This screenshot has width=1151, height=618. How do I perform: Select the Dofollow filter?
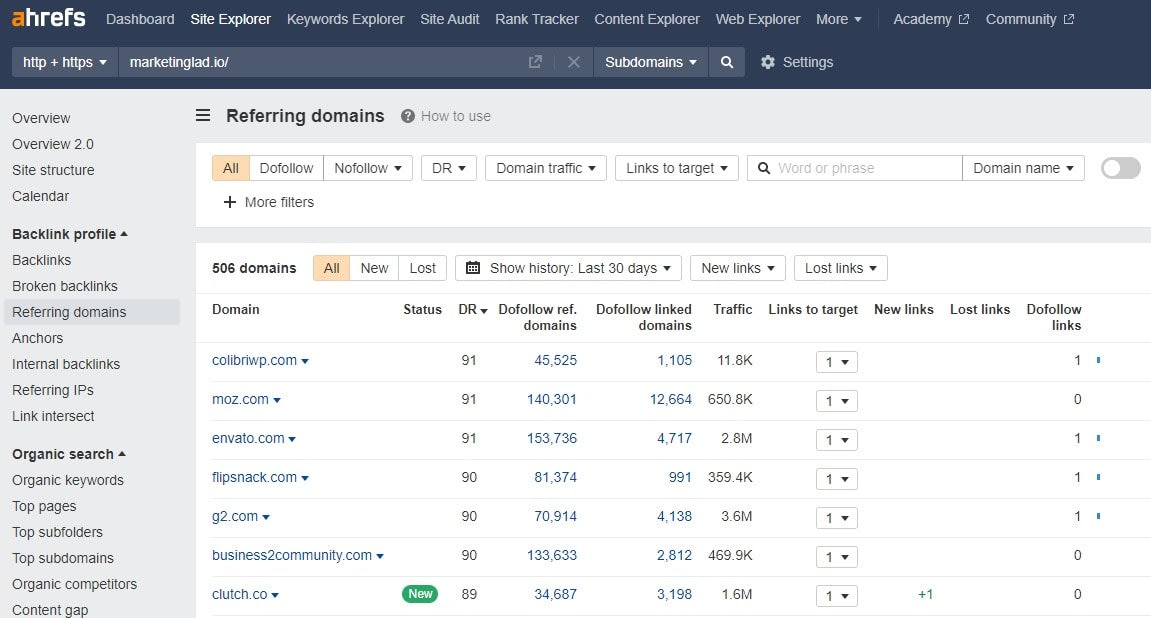(286, 168)
